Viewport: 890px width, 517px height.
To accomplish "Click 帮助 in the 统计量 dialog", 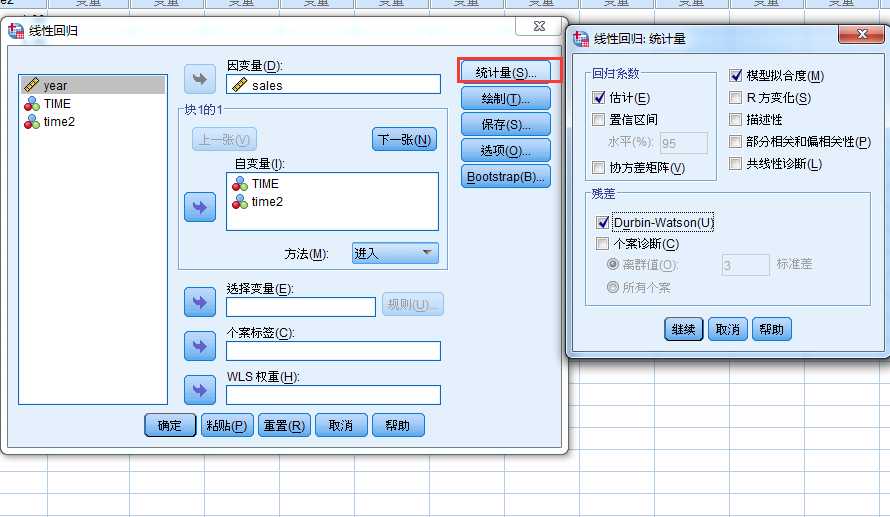I will (x=771, y=329).
